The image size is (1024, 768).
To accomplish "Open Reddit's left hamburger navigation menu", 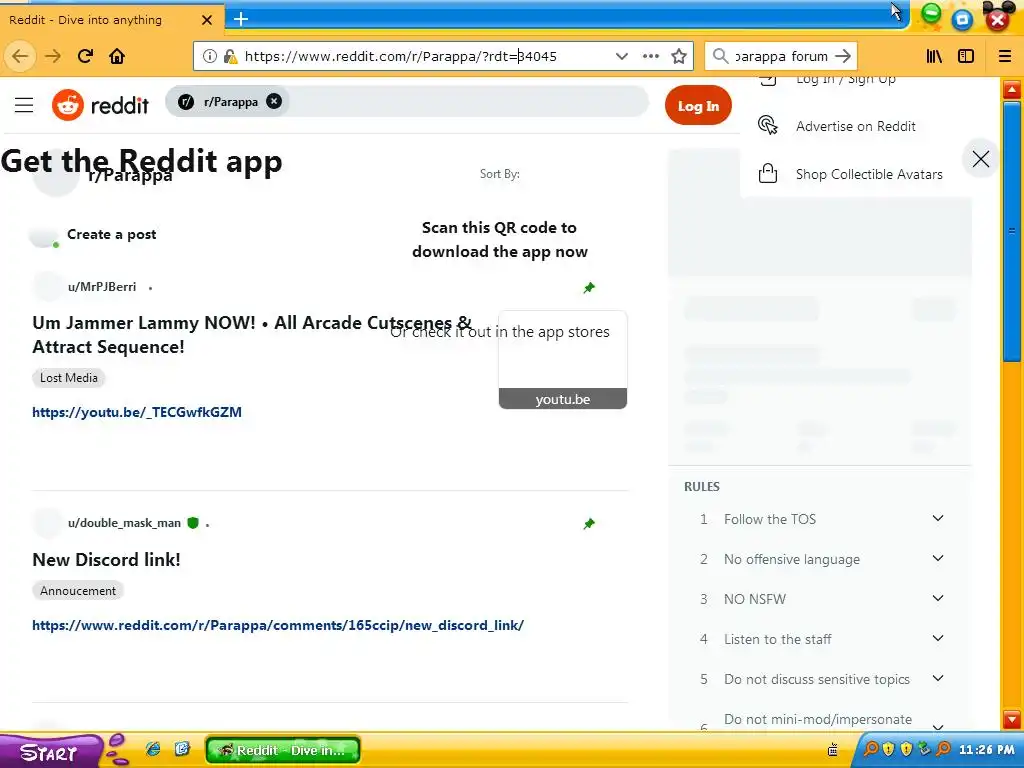I will coord(24,104).
